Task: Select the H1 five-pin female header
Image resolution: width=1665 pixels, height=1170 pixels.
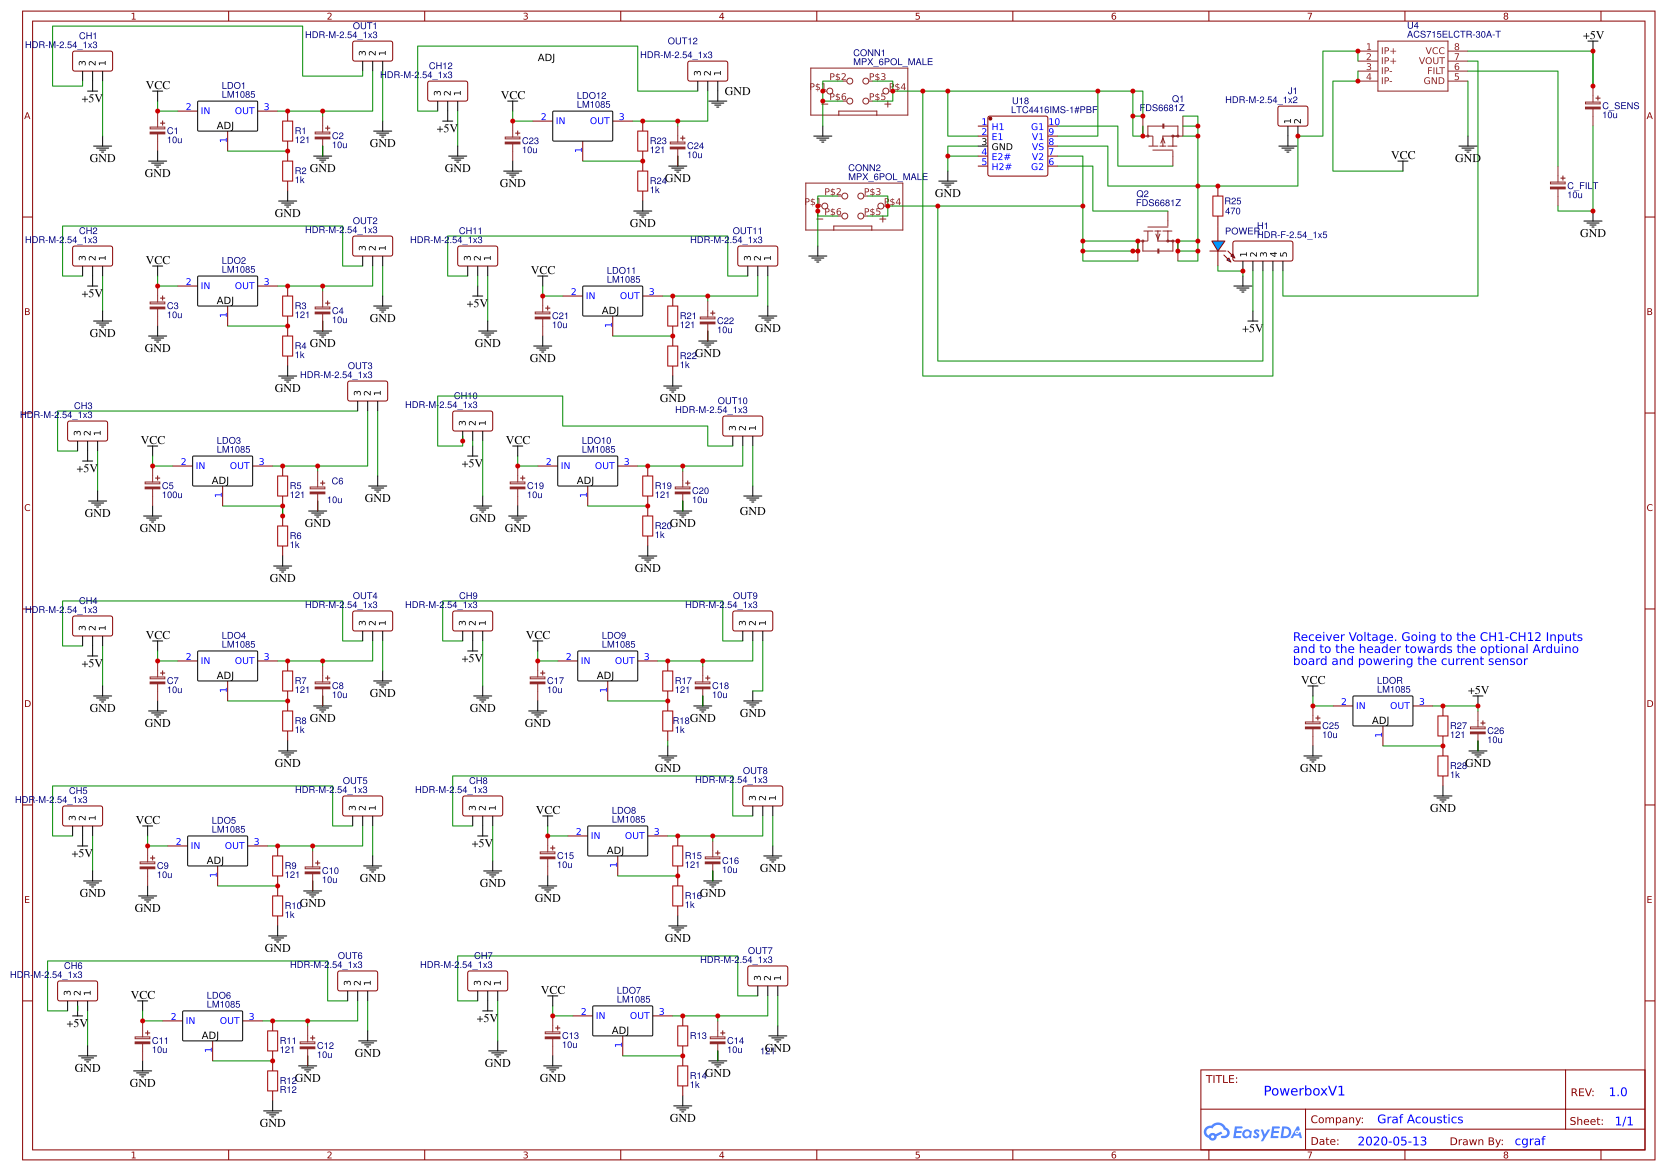Action: [1262, 252]
